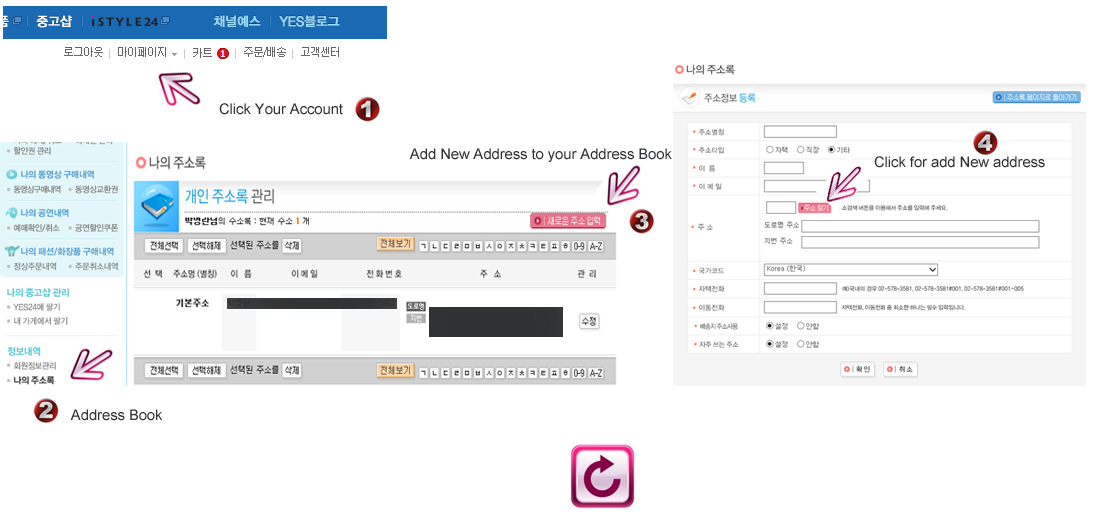The width and height of the screenshot is (1100, 516).
Task: Select the 직장 address type radio button
Action: [x=800, y=149]
